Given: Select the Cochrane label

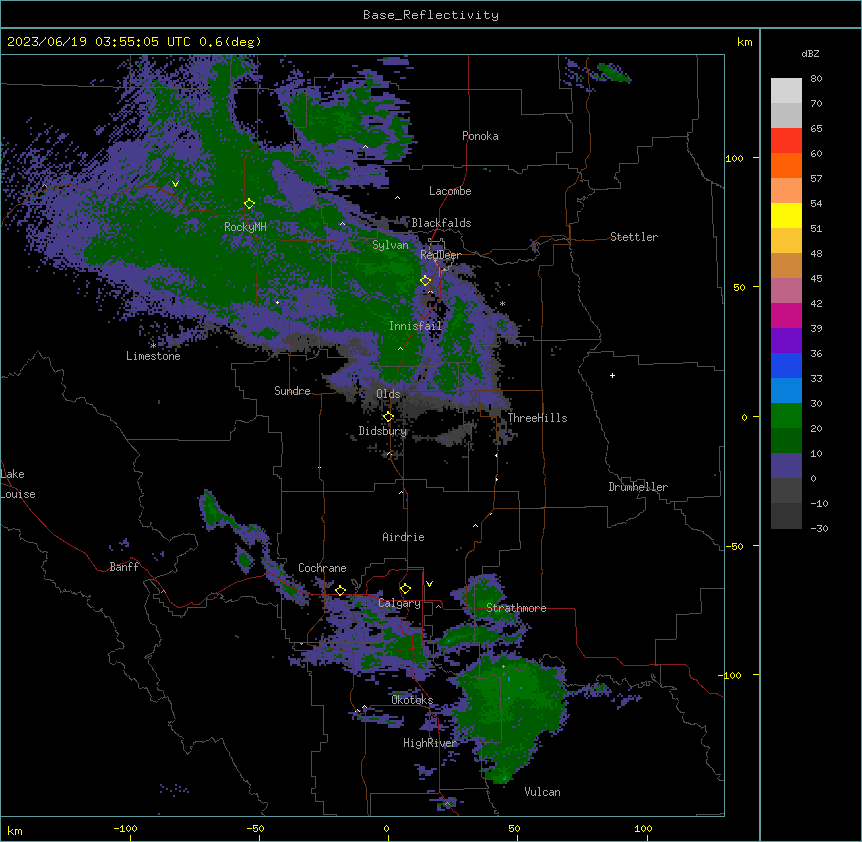Looking at the screenshot, I should click(322, 568).
